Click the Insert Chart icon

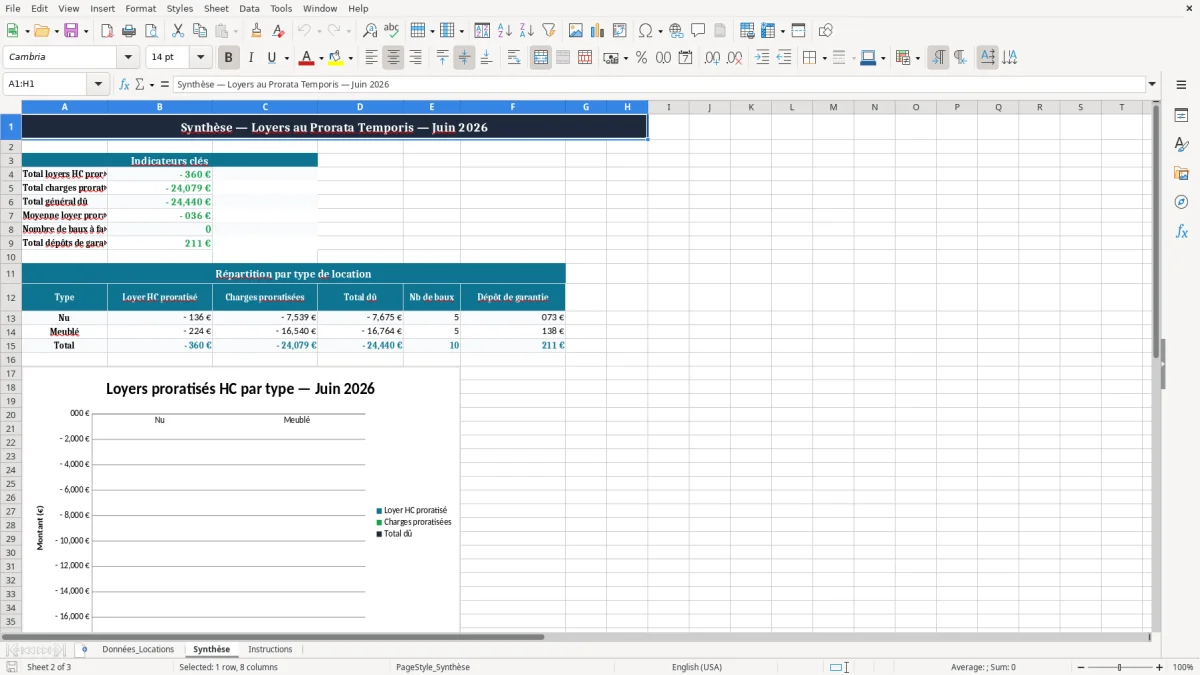598,31
